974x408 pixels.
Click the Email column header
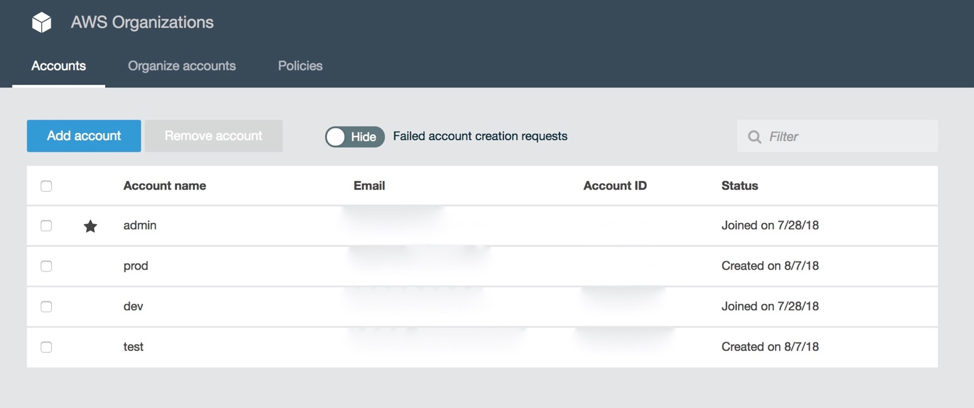tap(369, 186)
